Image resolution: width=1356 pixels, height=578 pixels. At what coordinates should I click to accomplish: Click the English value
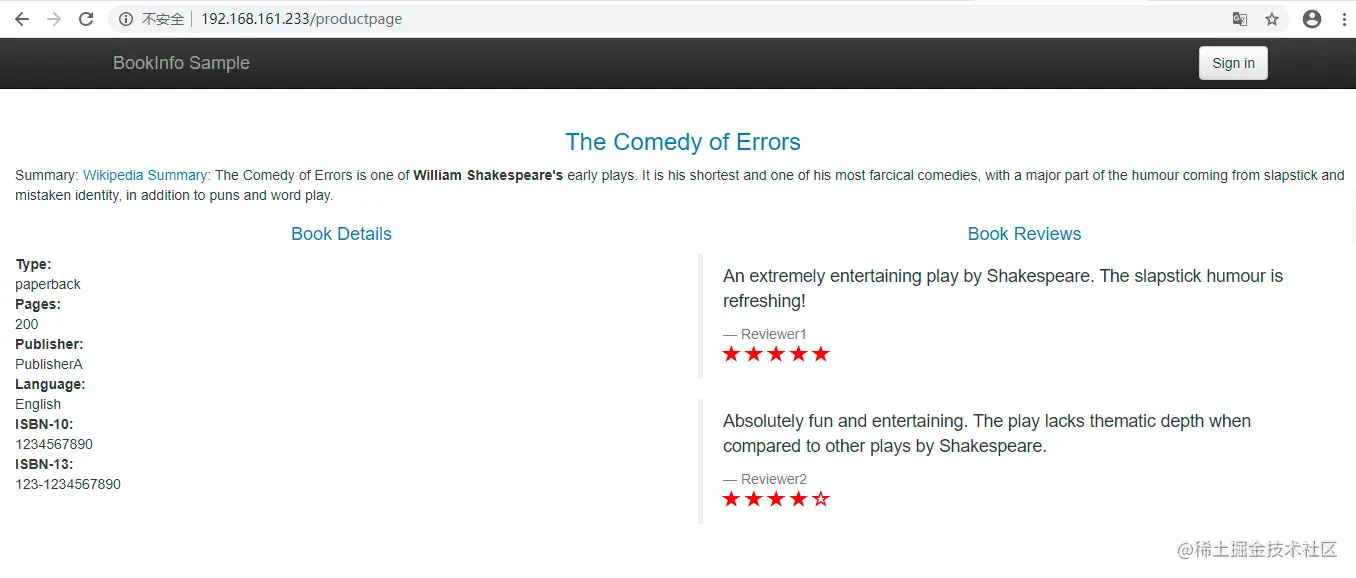(x=38, y=404)
